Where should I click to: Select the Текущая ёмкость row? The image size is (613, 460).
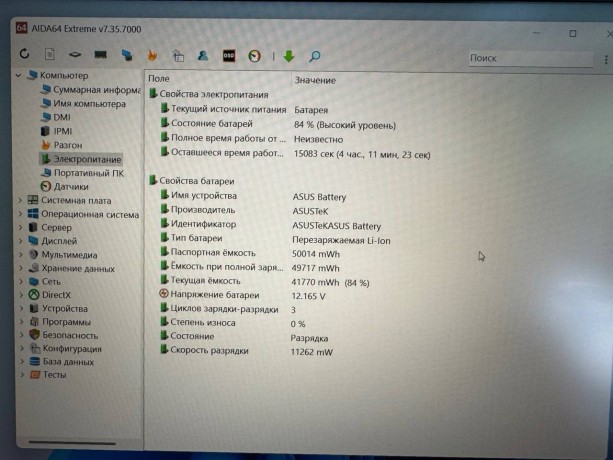[264, 281]
